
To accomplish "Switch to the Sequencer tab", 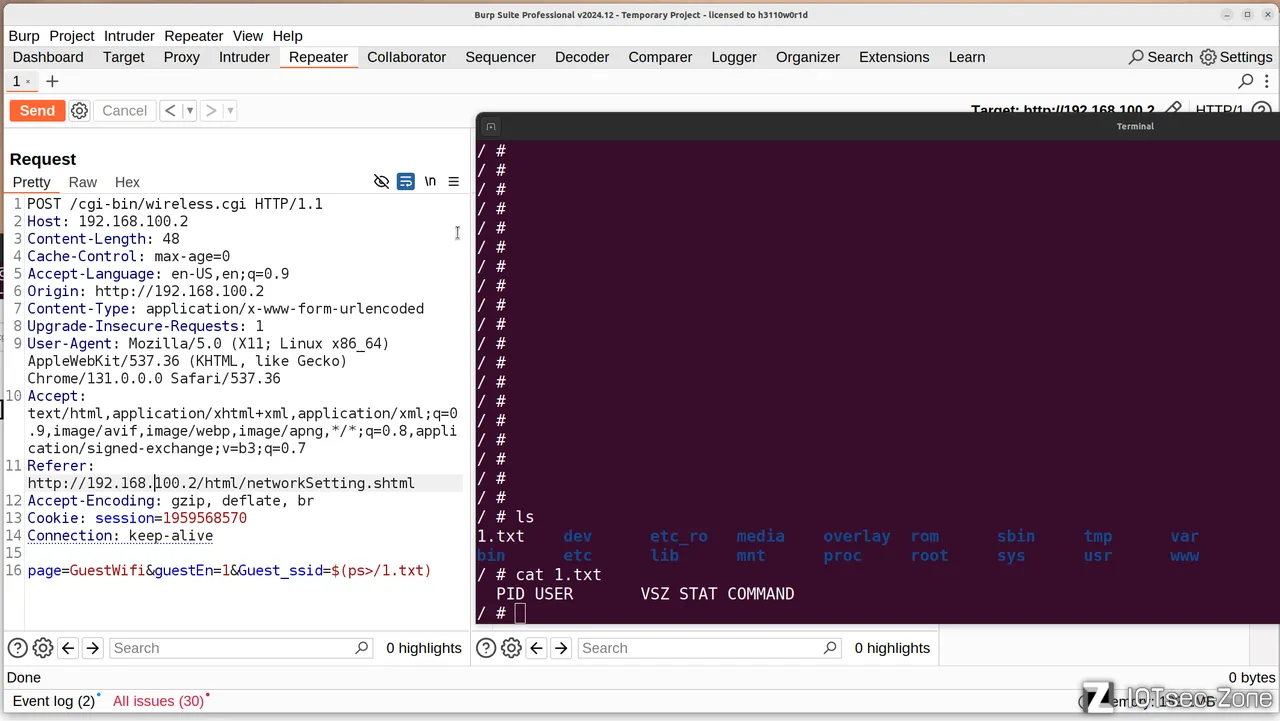I will (x=500, y=57).
